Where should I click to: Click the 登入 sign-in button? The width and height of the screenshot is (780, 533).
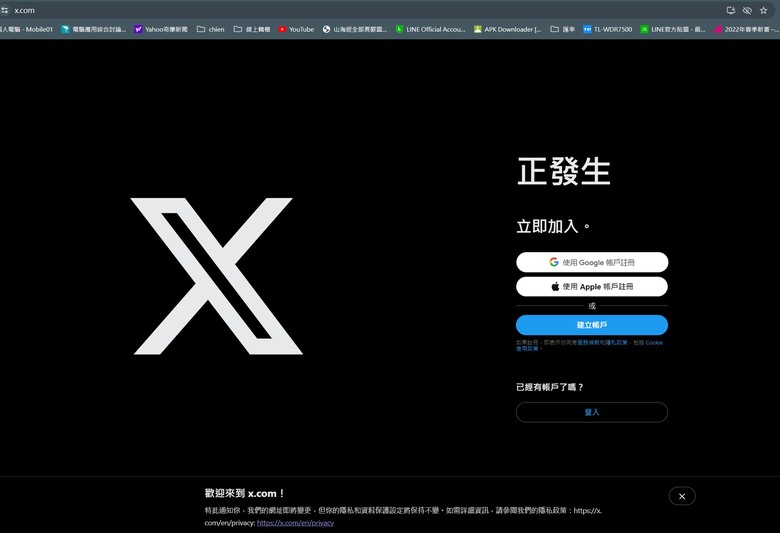click(x=592, y=412)
